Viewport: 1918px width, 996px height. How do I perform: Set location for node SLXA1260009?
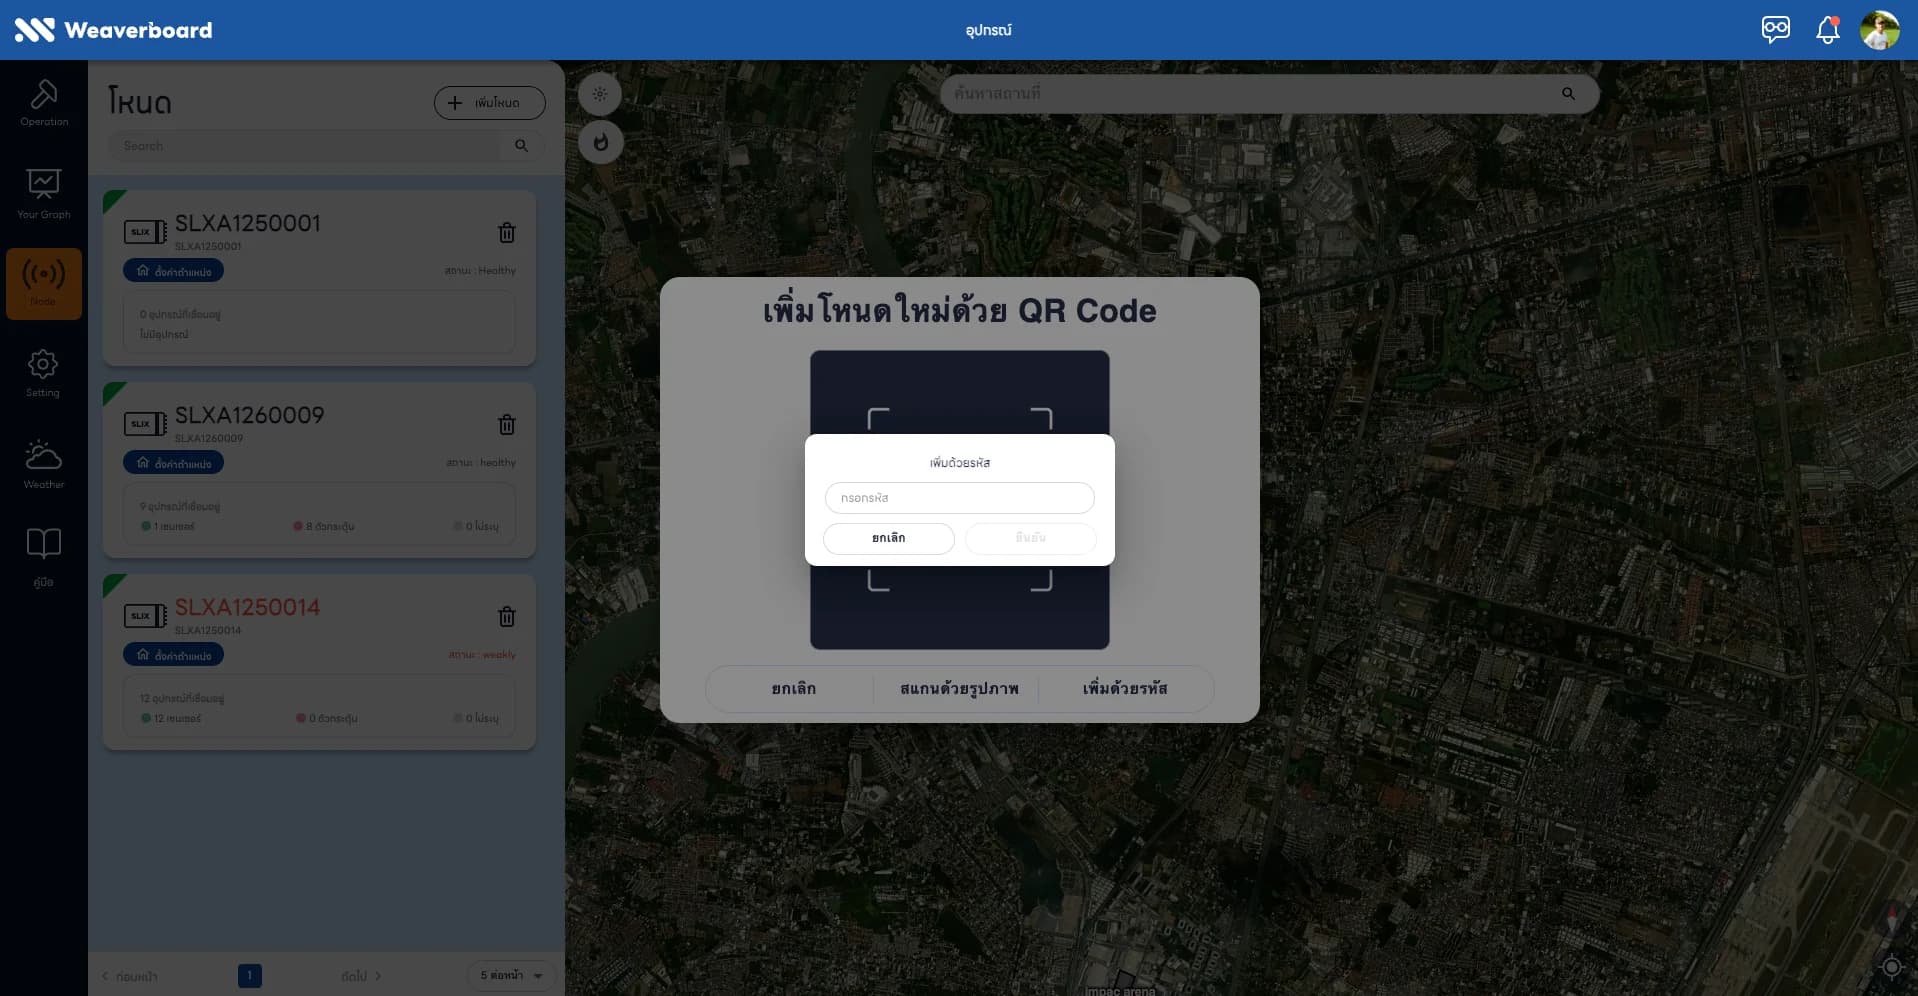click(174, 463)
